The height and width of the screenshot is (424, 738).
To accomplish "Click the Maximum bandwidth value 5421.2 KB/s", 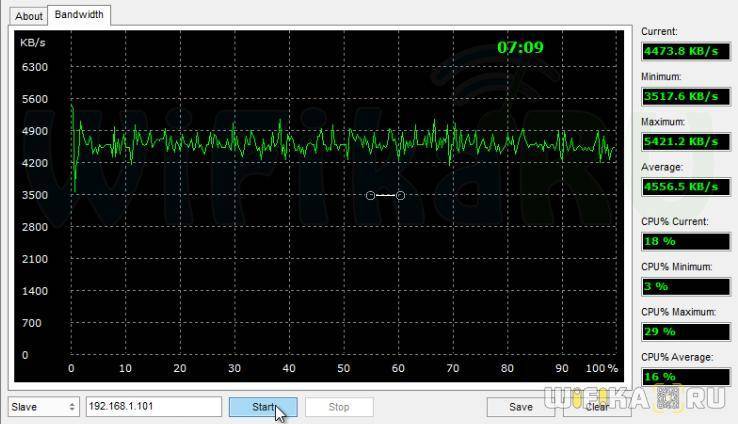I will pos(679,141).
